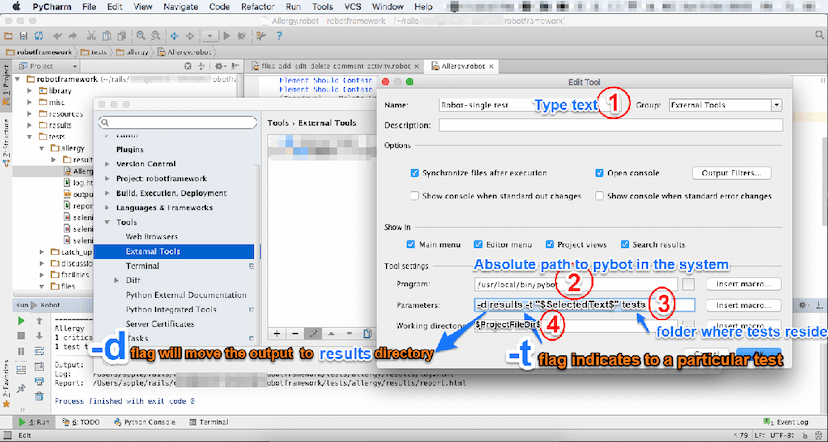The image size is (828, 442).
Task: Expand the misc folder in project tree
Action: click(28, 102)
